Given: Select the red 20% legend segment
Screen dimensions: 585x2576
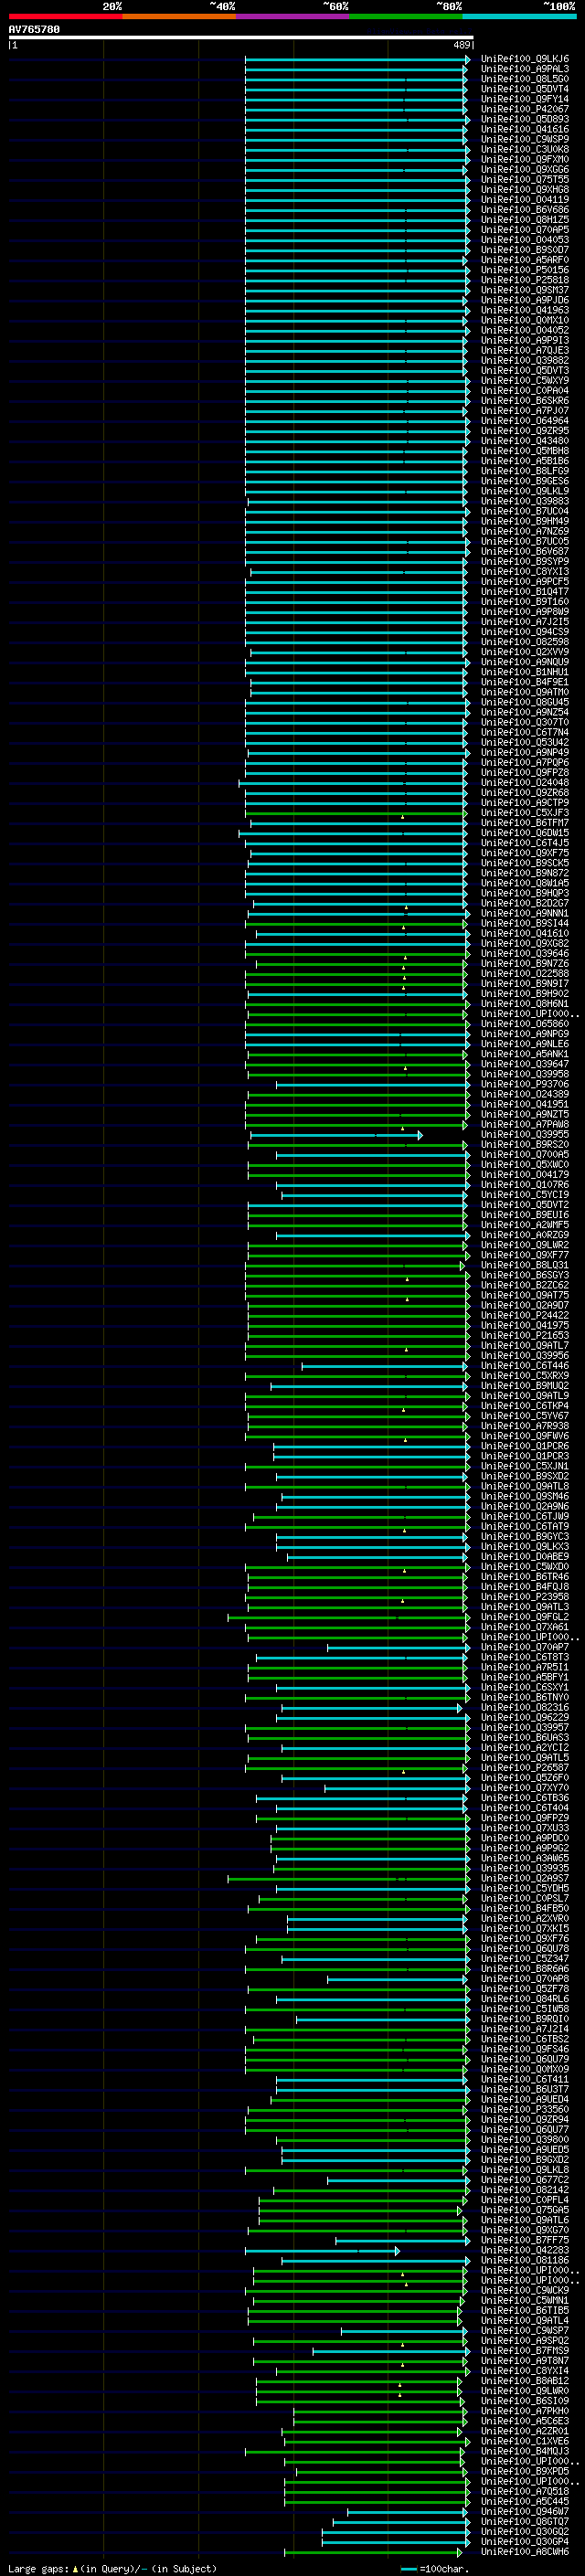Looking at the screenshot, I should click(x=65, y=16).
